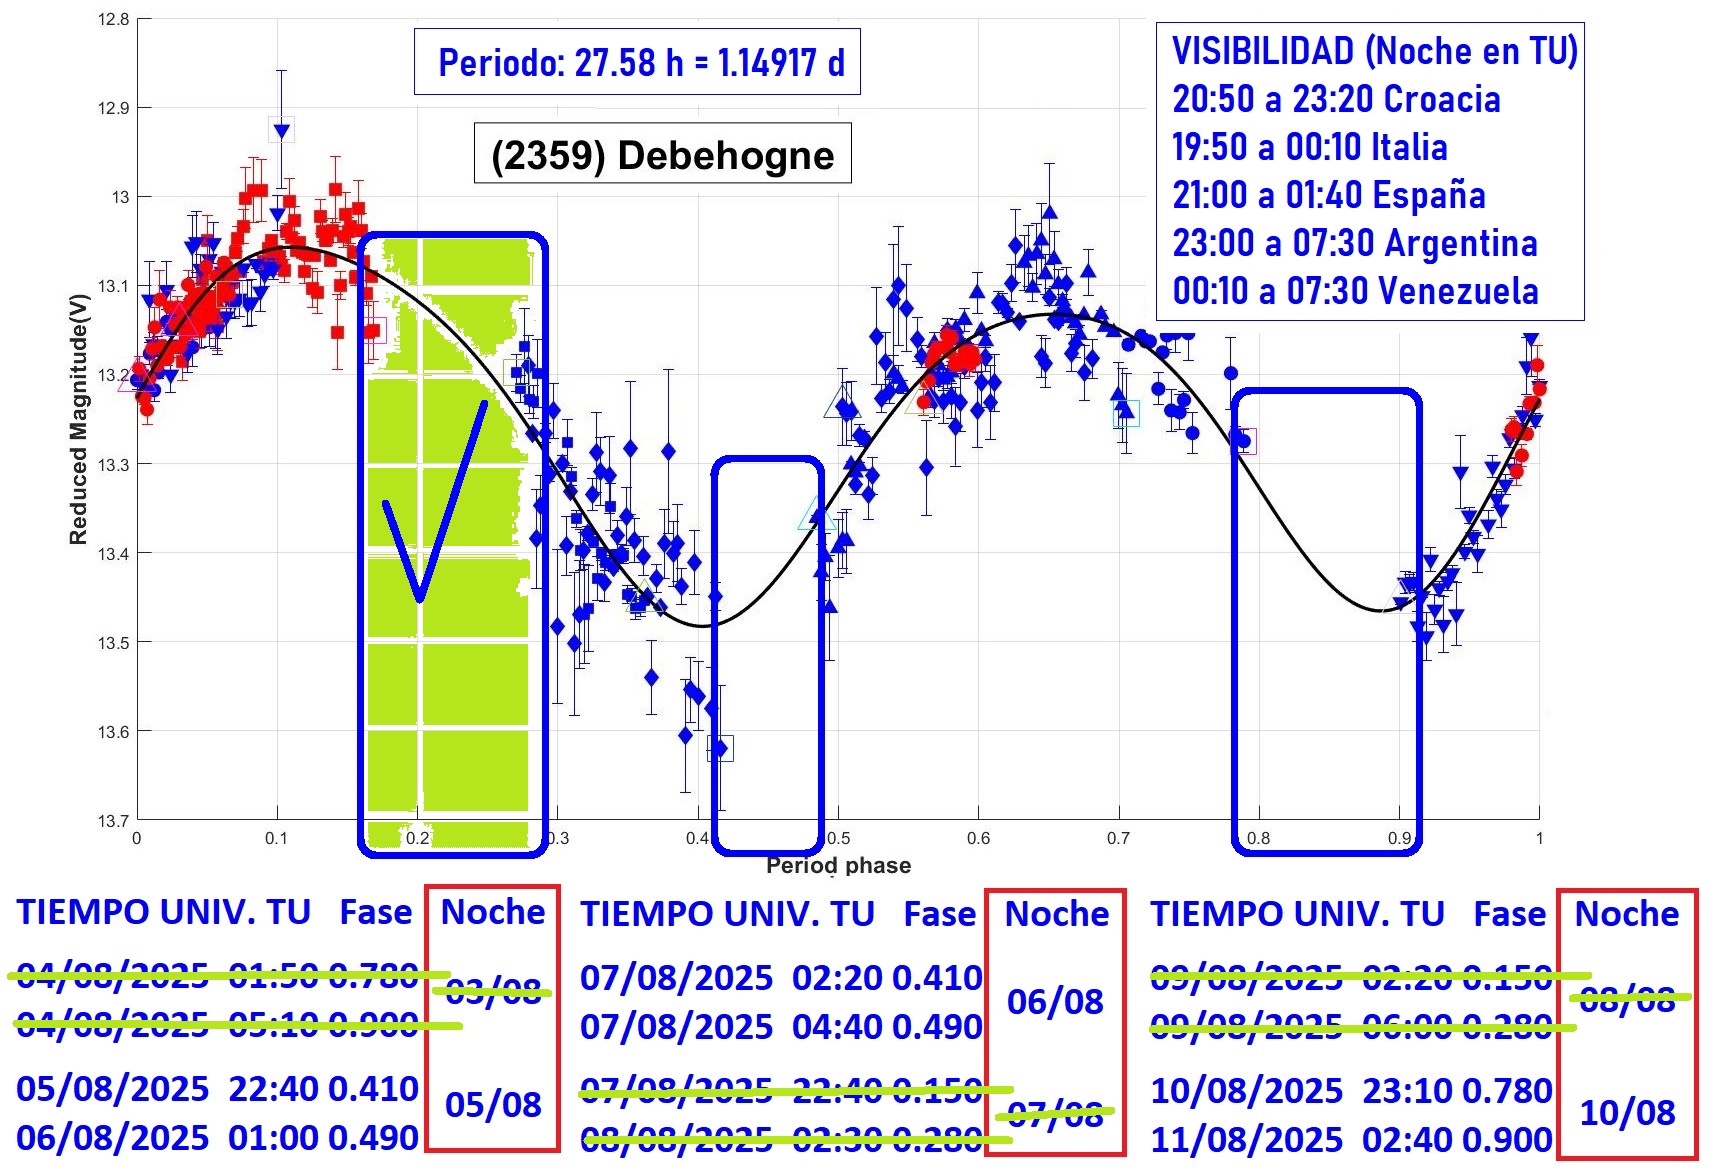The image size is (1717, 1175).
Task: Click the "Period phase" axis label
Action: point(838,866)
